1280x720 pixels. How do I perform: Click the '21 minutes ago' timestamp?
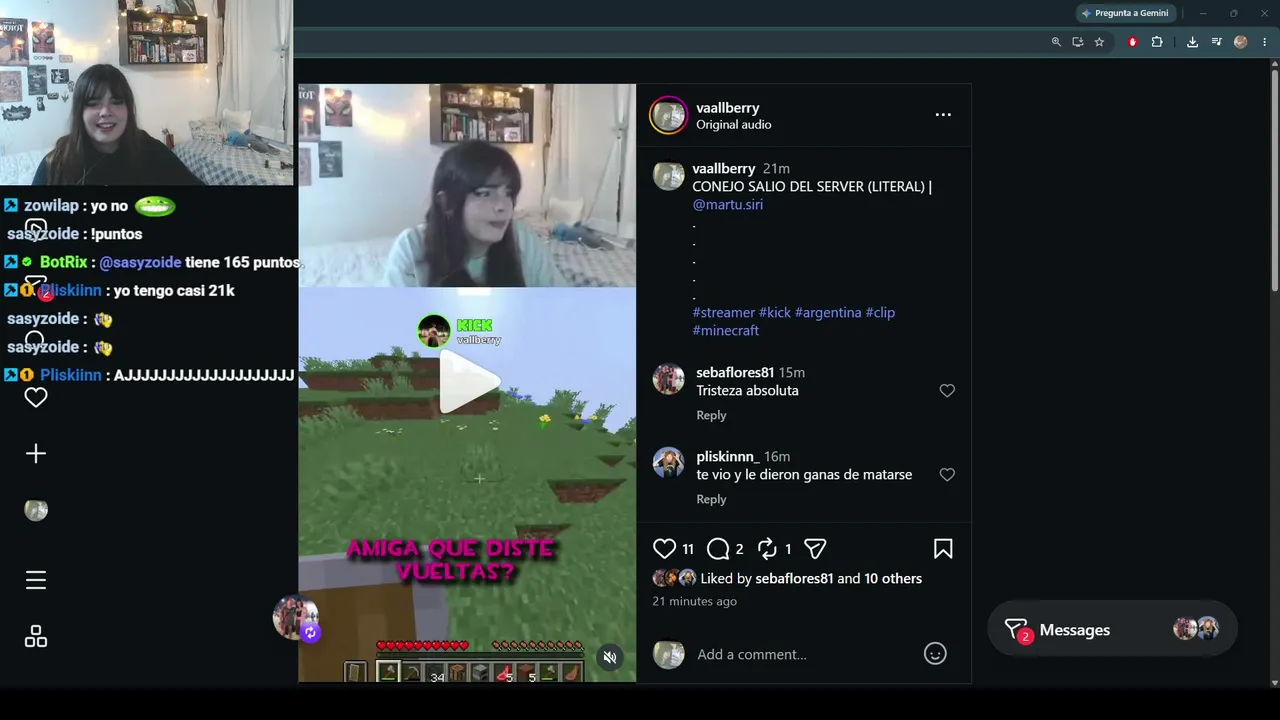tap(695, 601)
